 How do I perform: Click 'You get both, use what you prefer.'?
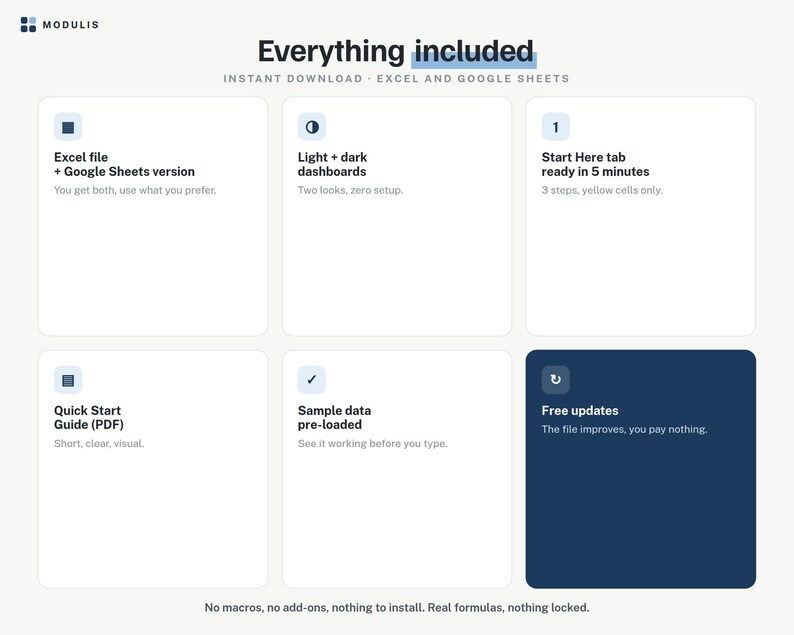tap(135, 190)
